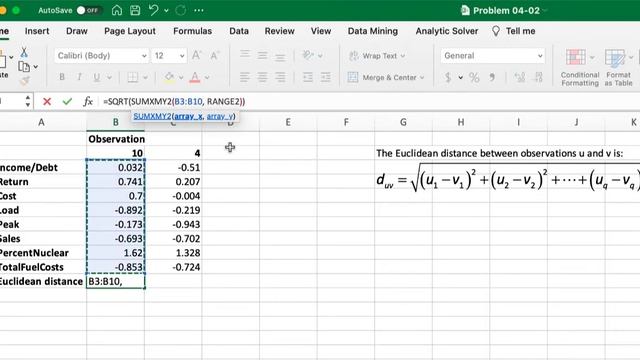The image size is (640, 360).
Task: Click the Copy icon
Action: [x=24, y=67]
